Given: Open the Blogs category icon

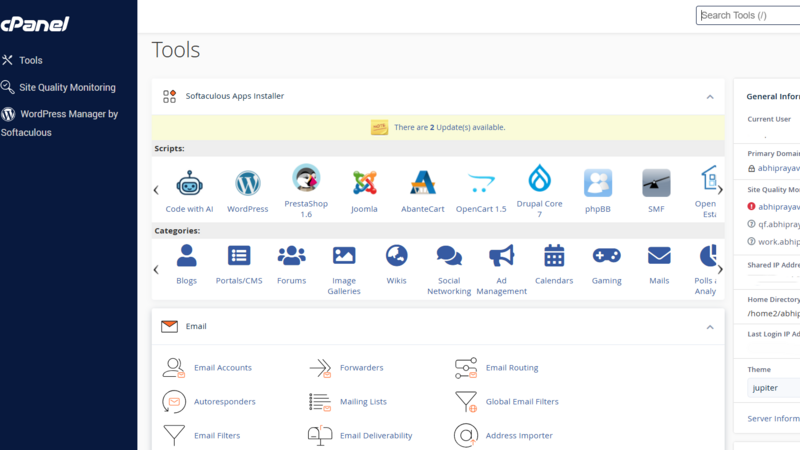Looking at the screenshot, I should [186, 255].
